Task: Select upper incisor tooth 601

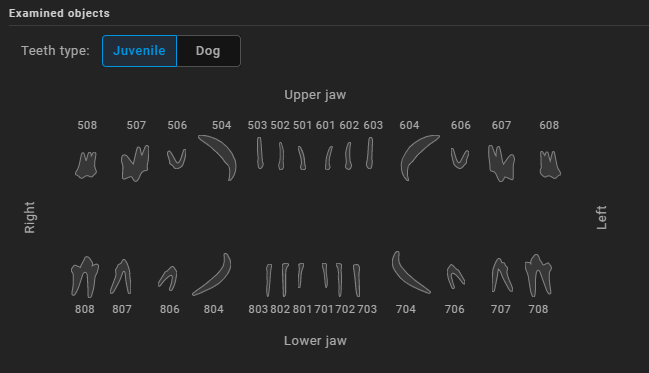Action: tap(329, 158)
